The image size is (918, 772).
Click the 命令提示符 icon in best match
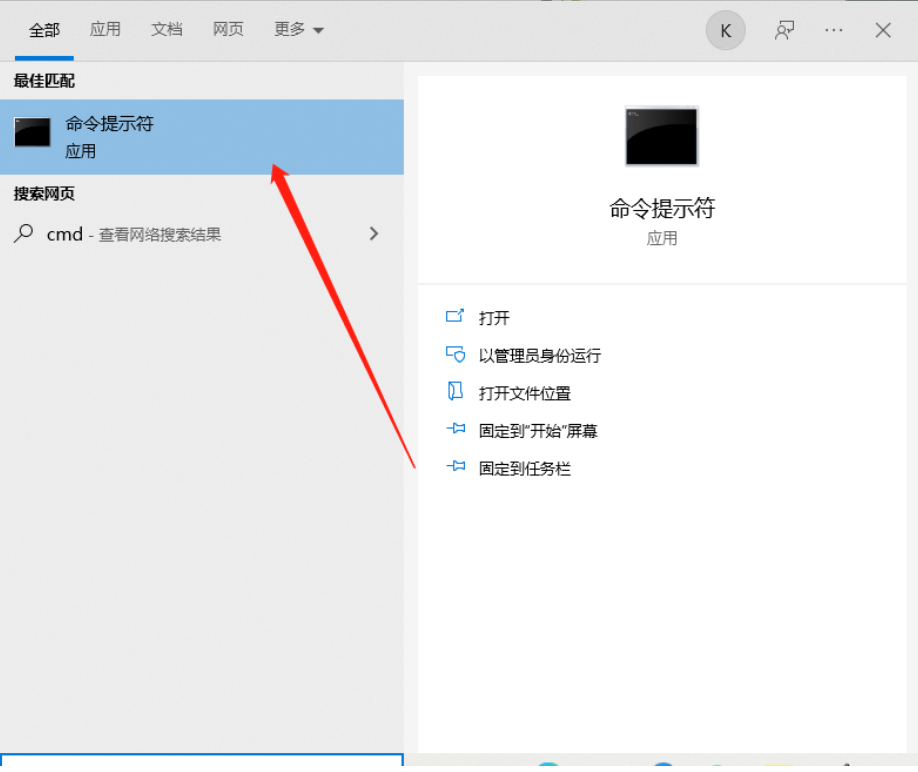click(x=32, y=132)
